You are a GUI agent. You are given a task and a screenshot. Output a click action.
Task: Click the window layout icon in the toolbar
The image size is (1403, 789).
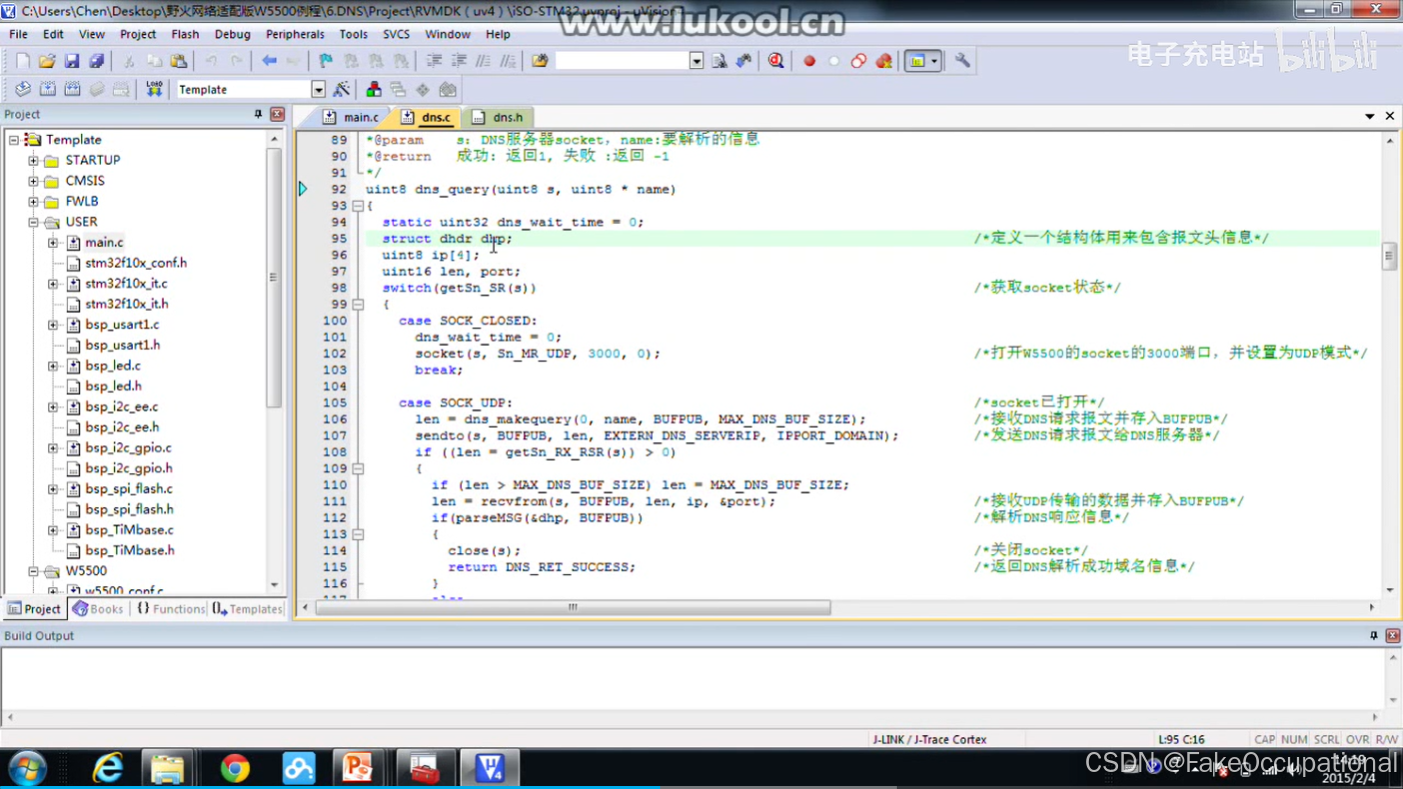tap(917, 61)
